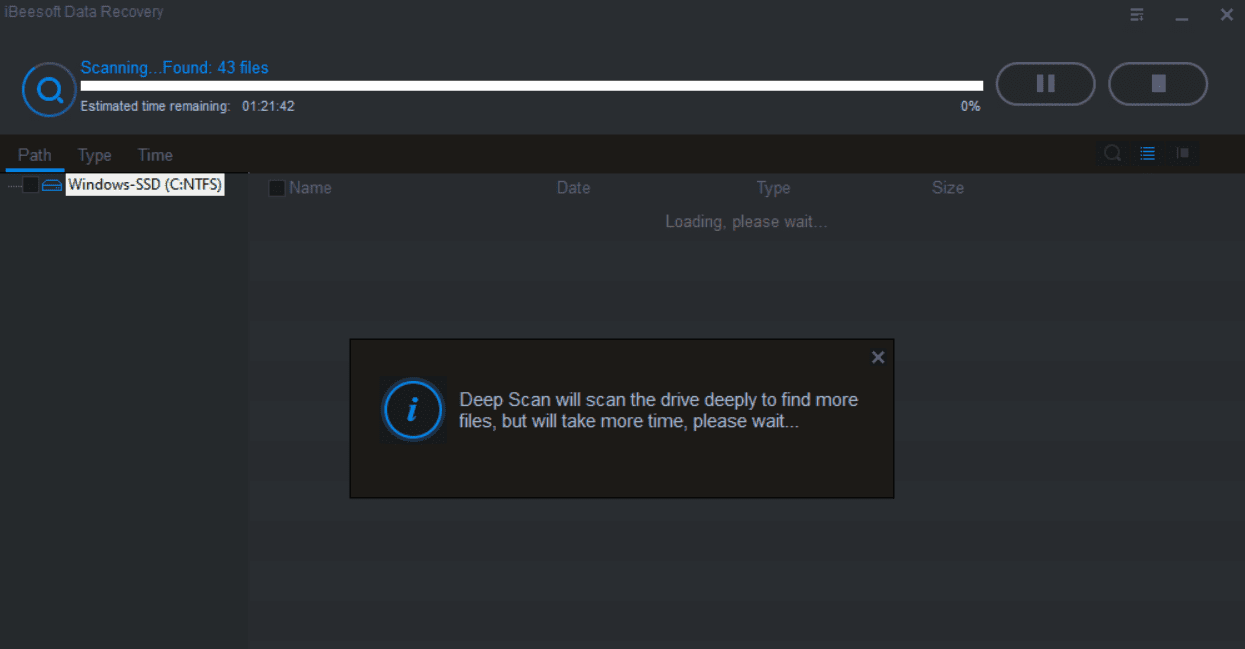Click the Size column header
Screen dimensions: 1245x649
click(948, 188)
